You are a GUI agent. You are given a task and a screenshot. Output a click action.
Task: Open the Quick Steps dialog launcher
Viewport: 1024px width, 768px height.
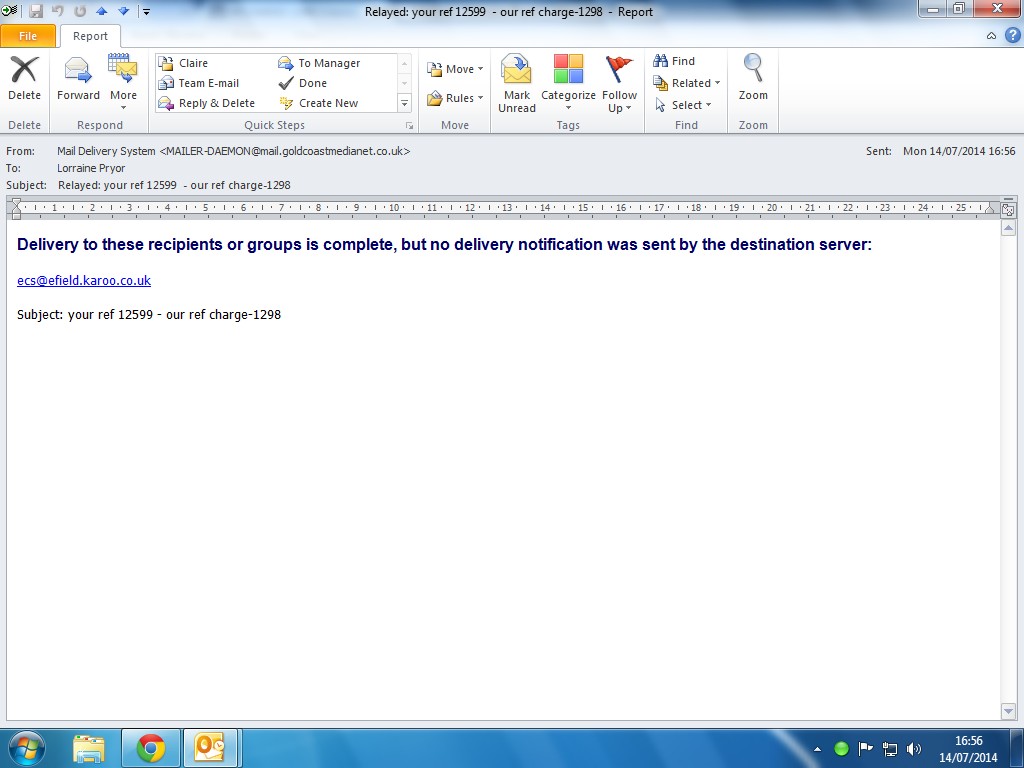click(x=409, y=125)
